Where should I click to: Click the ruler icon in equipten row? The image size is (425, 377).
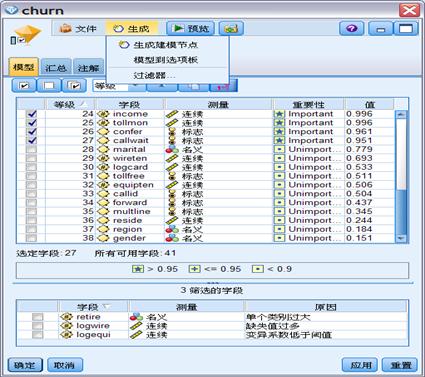tap(172, 185)
